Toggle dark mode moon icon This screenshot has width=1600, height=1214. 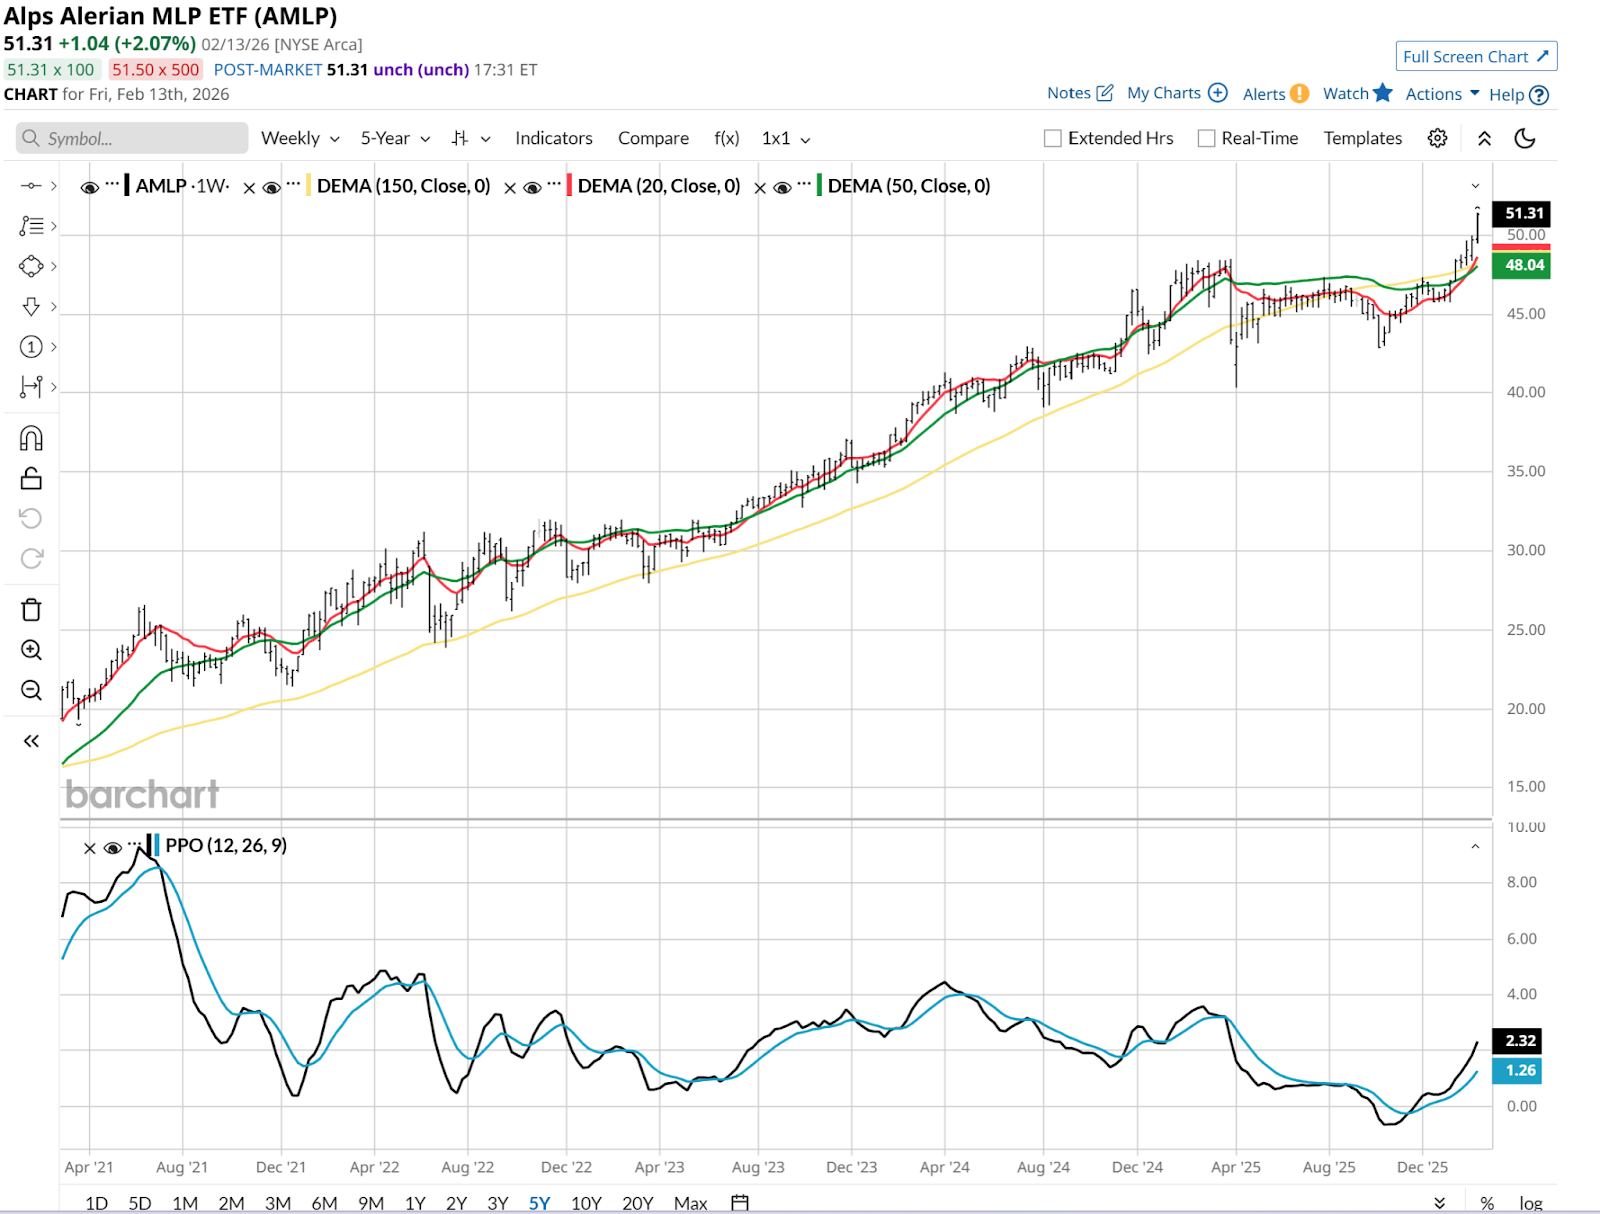[1524, 138]
